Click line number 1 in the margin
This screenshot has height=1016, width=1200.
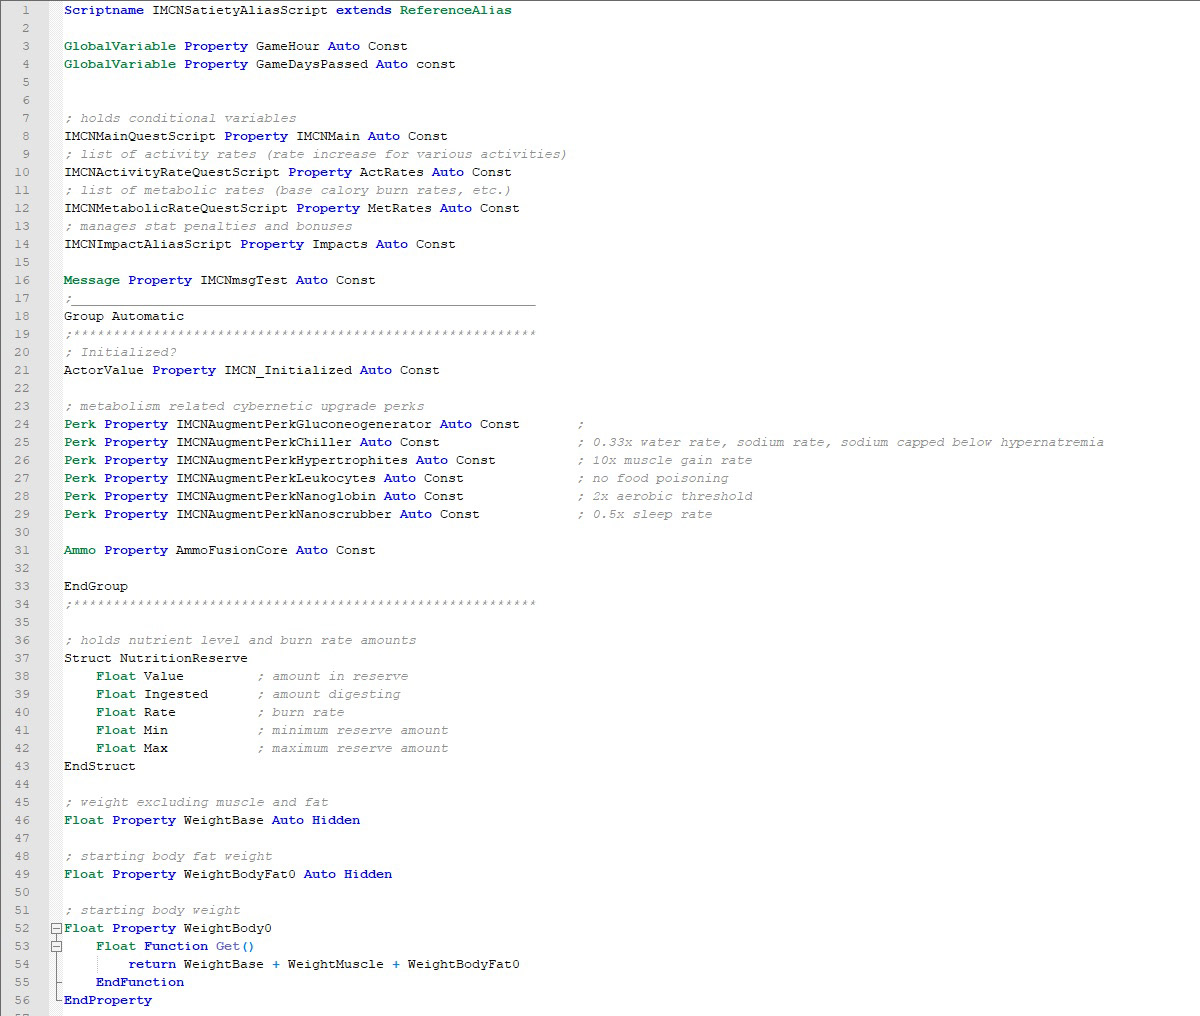click(26, 10)
